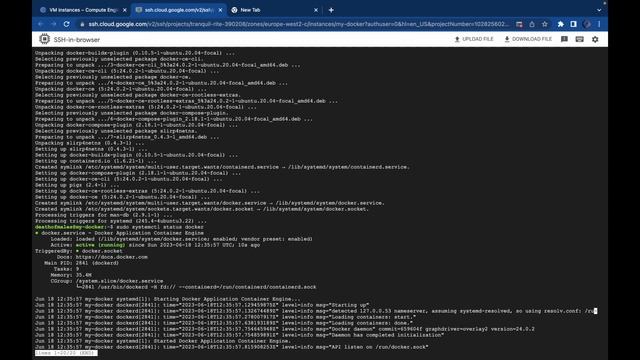Click the DOWNLOAD FILE button
The image size is (640, 360).
(x=528, y=39)
